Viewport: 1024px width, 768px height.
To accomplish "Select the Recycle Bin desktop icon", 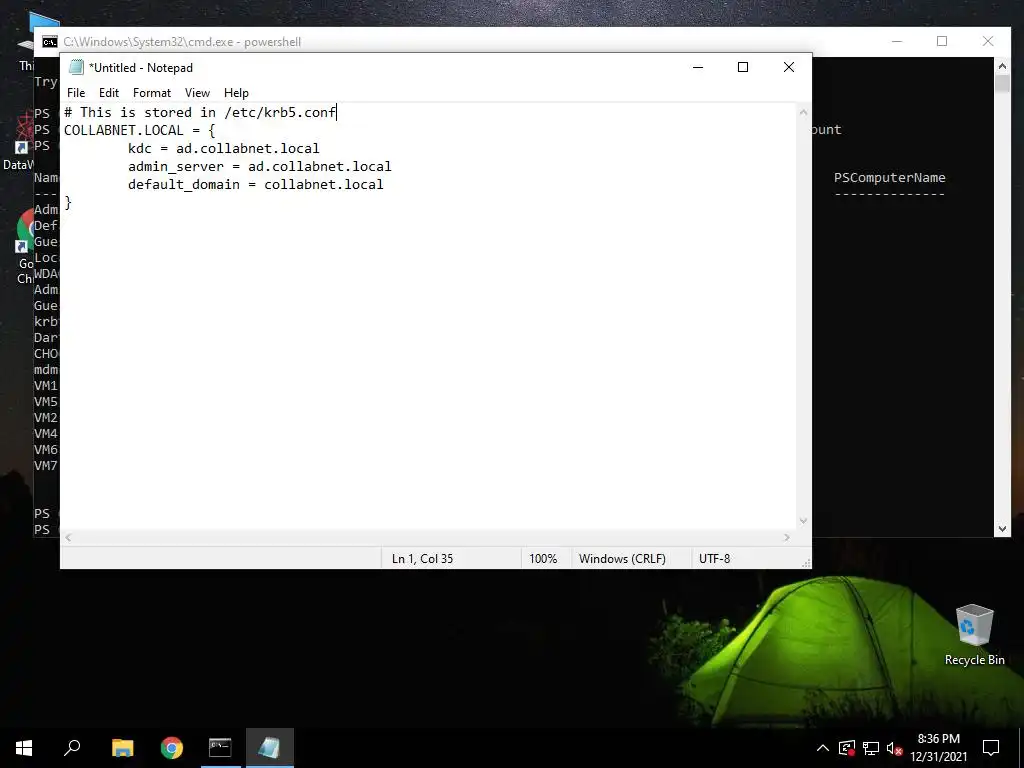I will click(974, 634).
